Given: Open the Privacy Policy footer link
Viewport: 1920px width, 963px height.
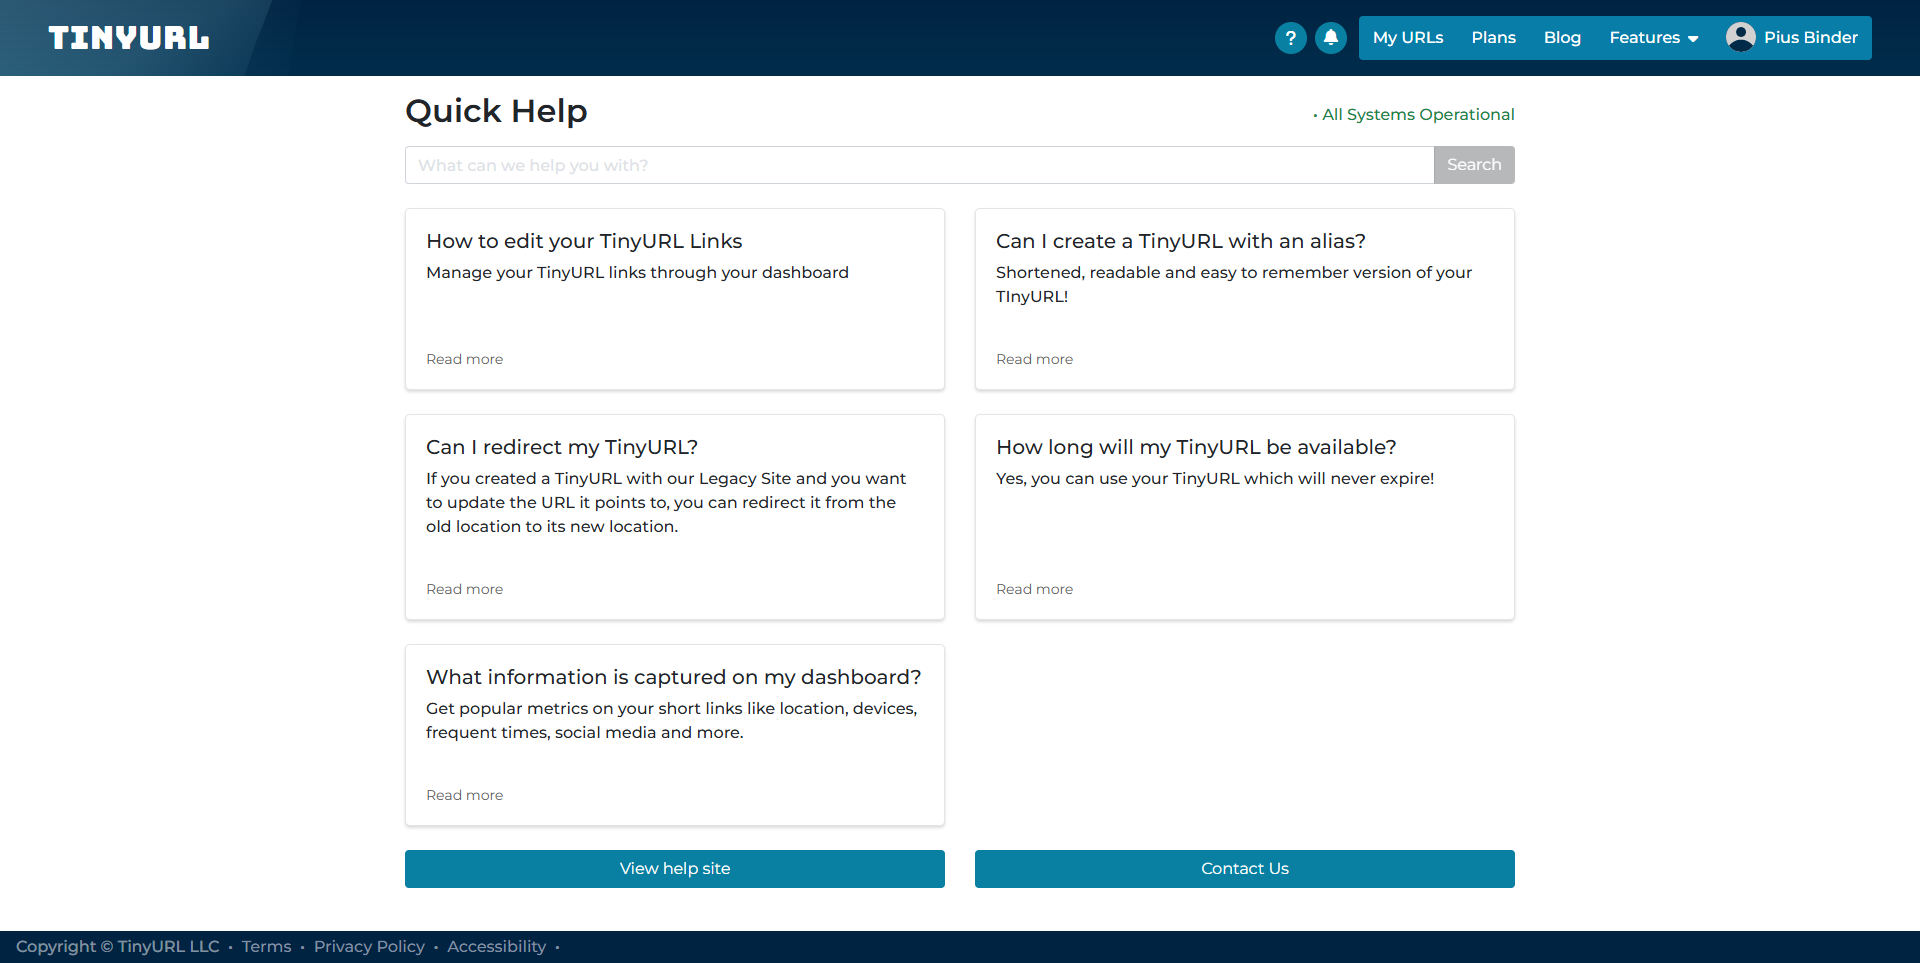Looking at the screenshot, I should pos(369,947).
